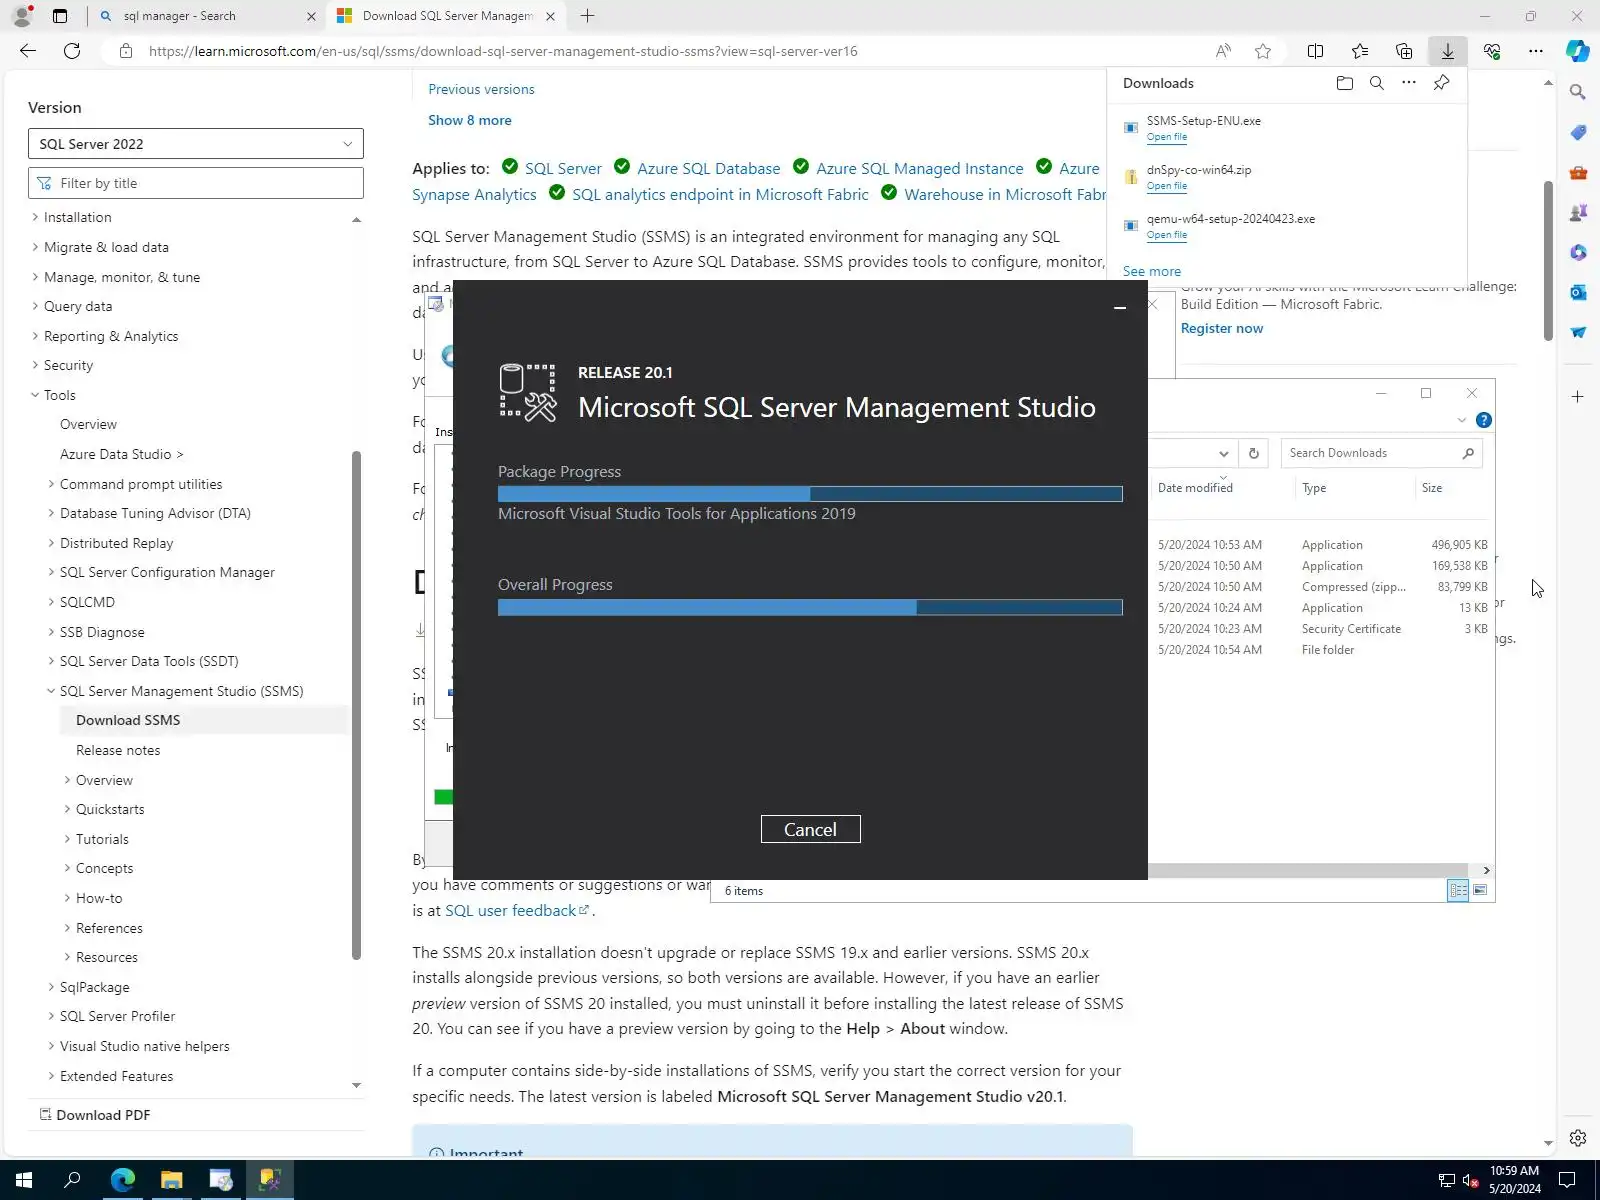Toggle the Downloads toolbar button
This screenshot has height=1200, width=1600.
(x=1448, y=51)
